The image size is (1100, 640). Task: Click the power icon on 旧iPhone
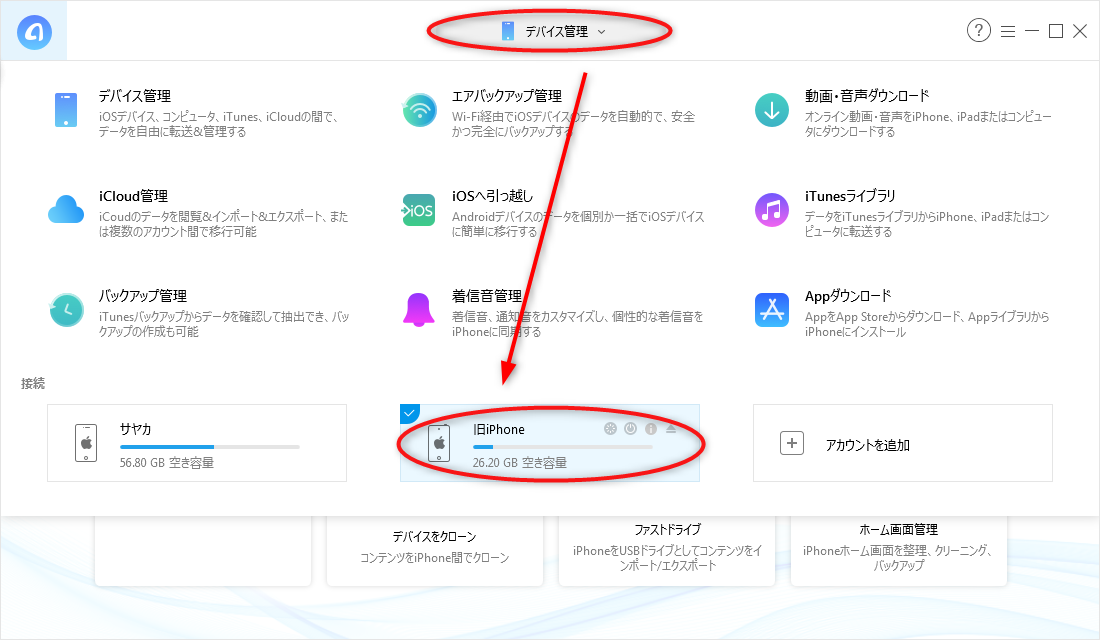click(x=631, y=429)
